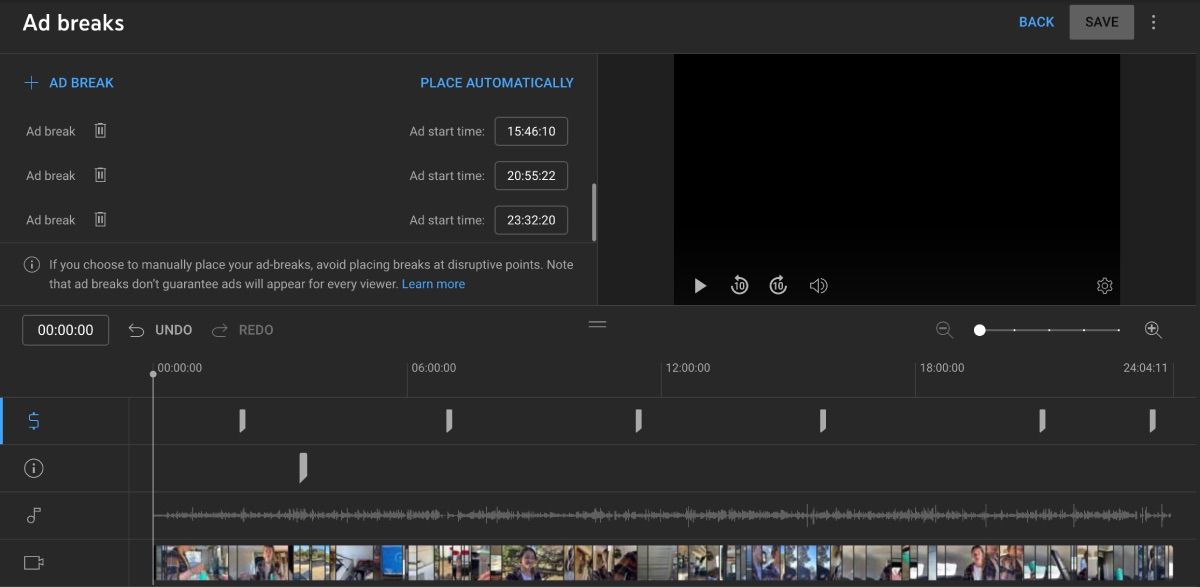Skip forward 10 seconds in player
The width and height of the screenshot is (1200, 587).
click(778, 285)
